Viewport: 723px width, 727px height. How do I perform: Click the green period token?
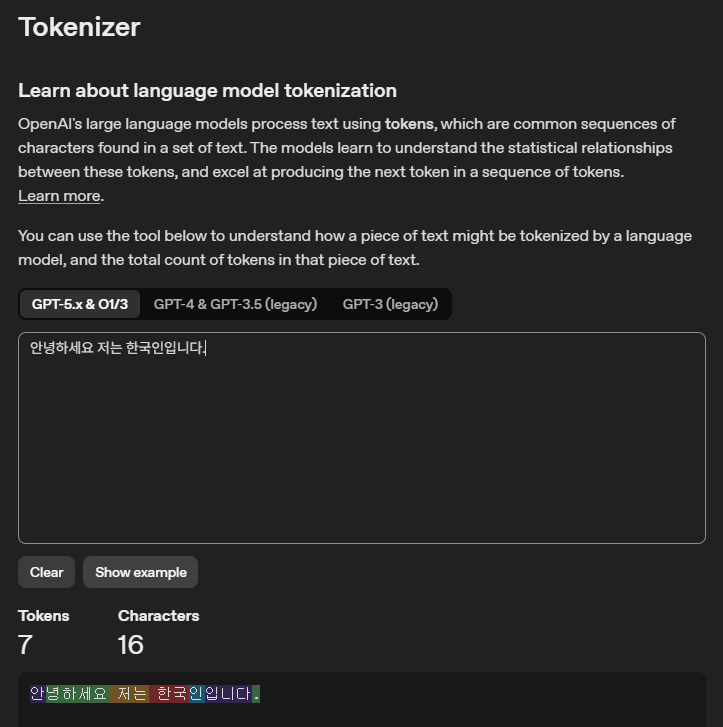pos(256,694)
